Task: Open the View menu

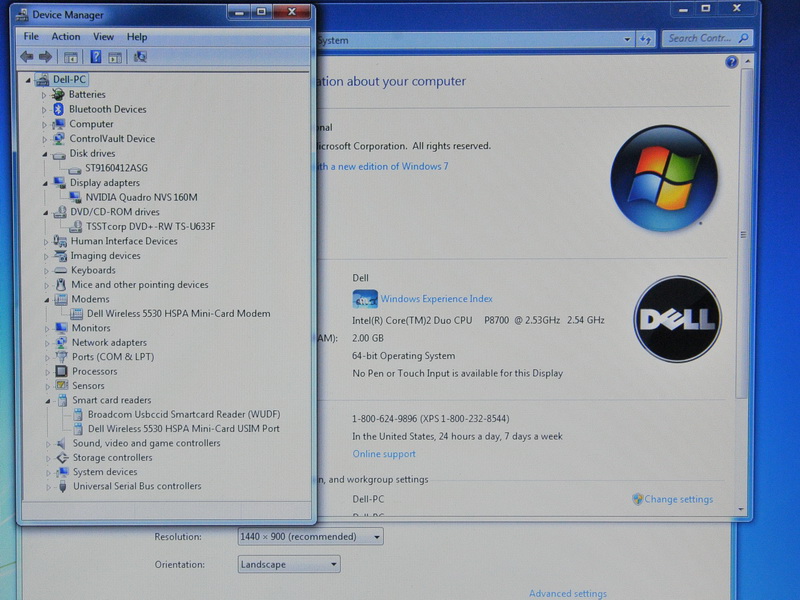Action: (x=104, y=37)
